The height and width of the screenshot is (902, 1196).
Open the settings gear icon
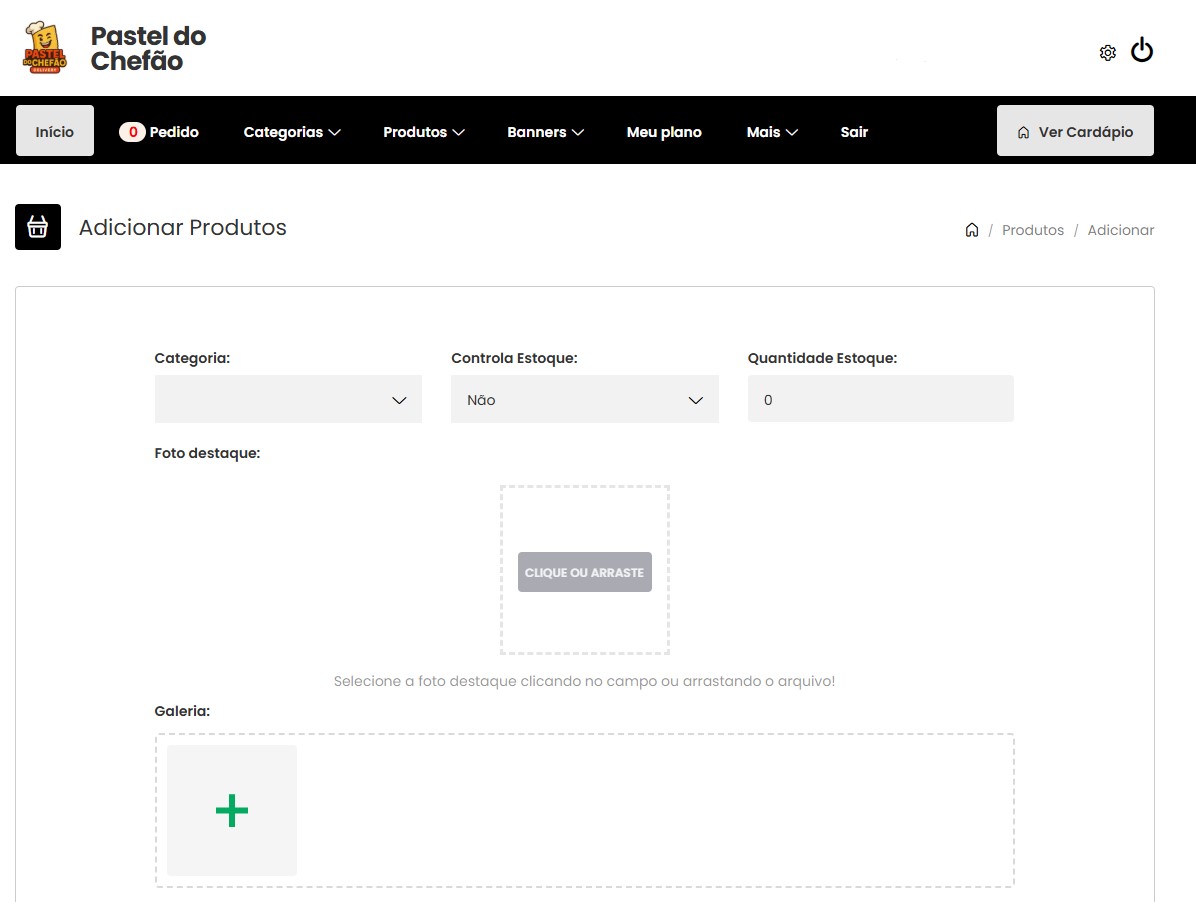click(x=1107, y=52)
